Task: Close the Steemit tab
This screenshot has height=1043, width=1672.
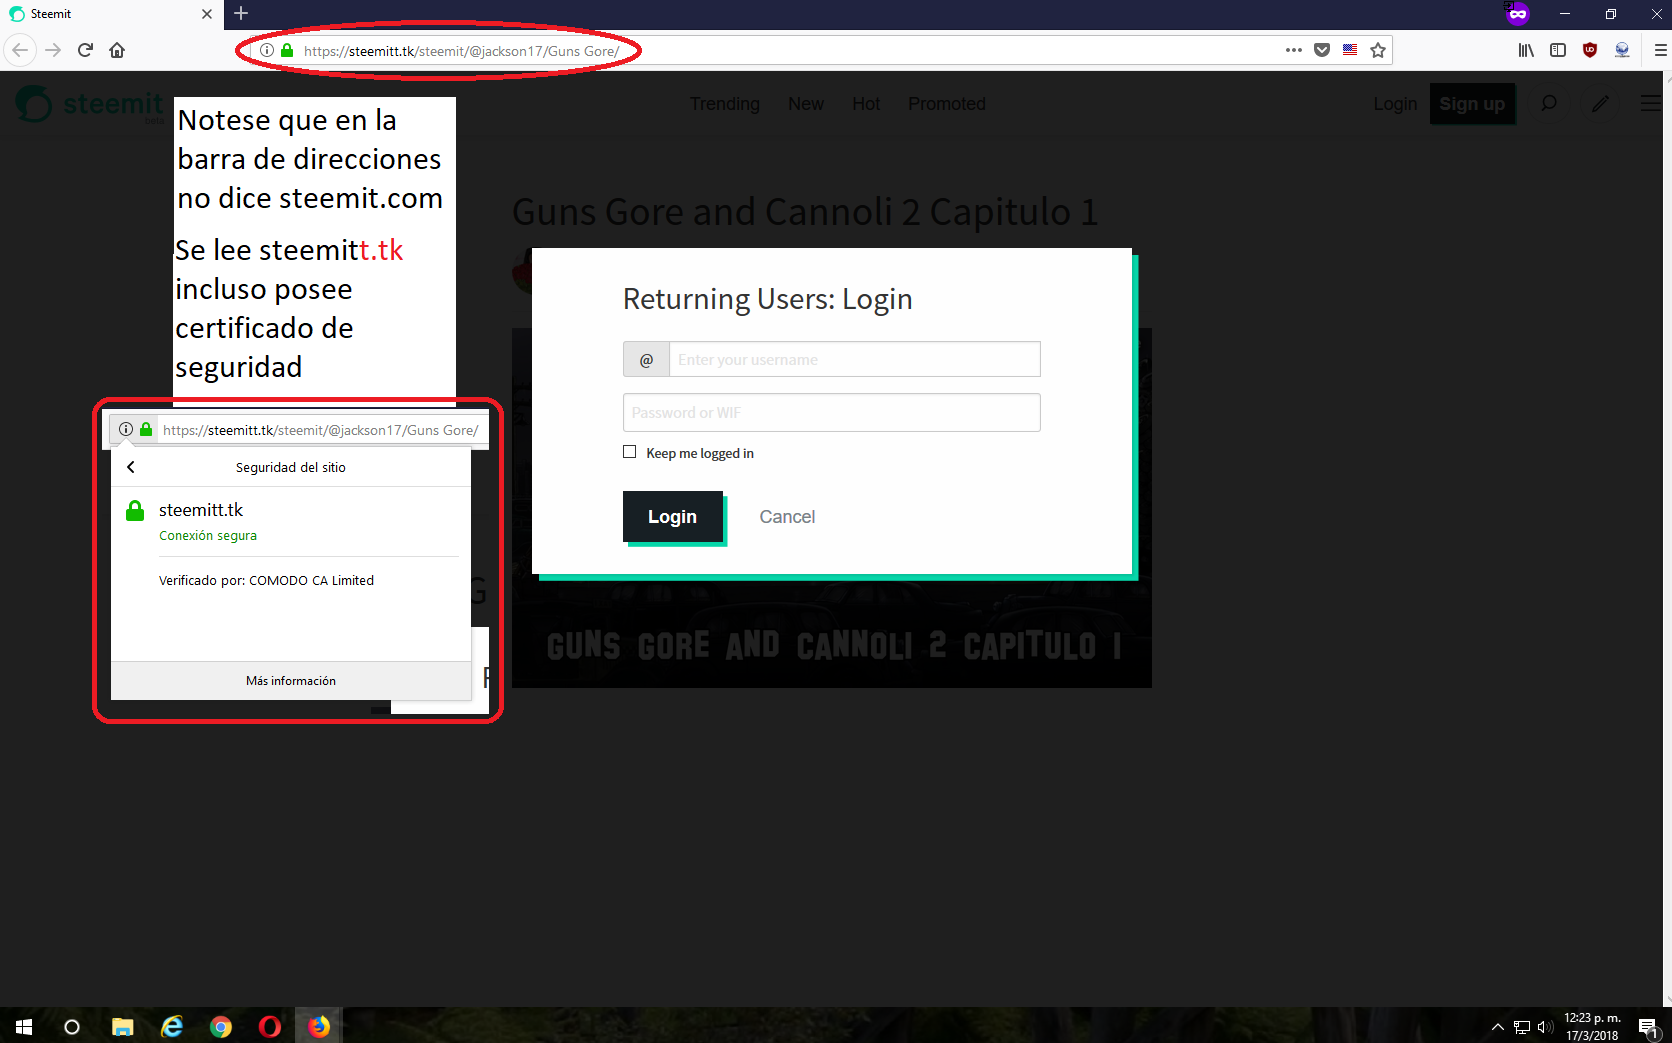Action: 207,14
